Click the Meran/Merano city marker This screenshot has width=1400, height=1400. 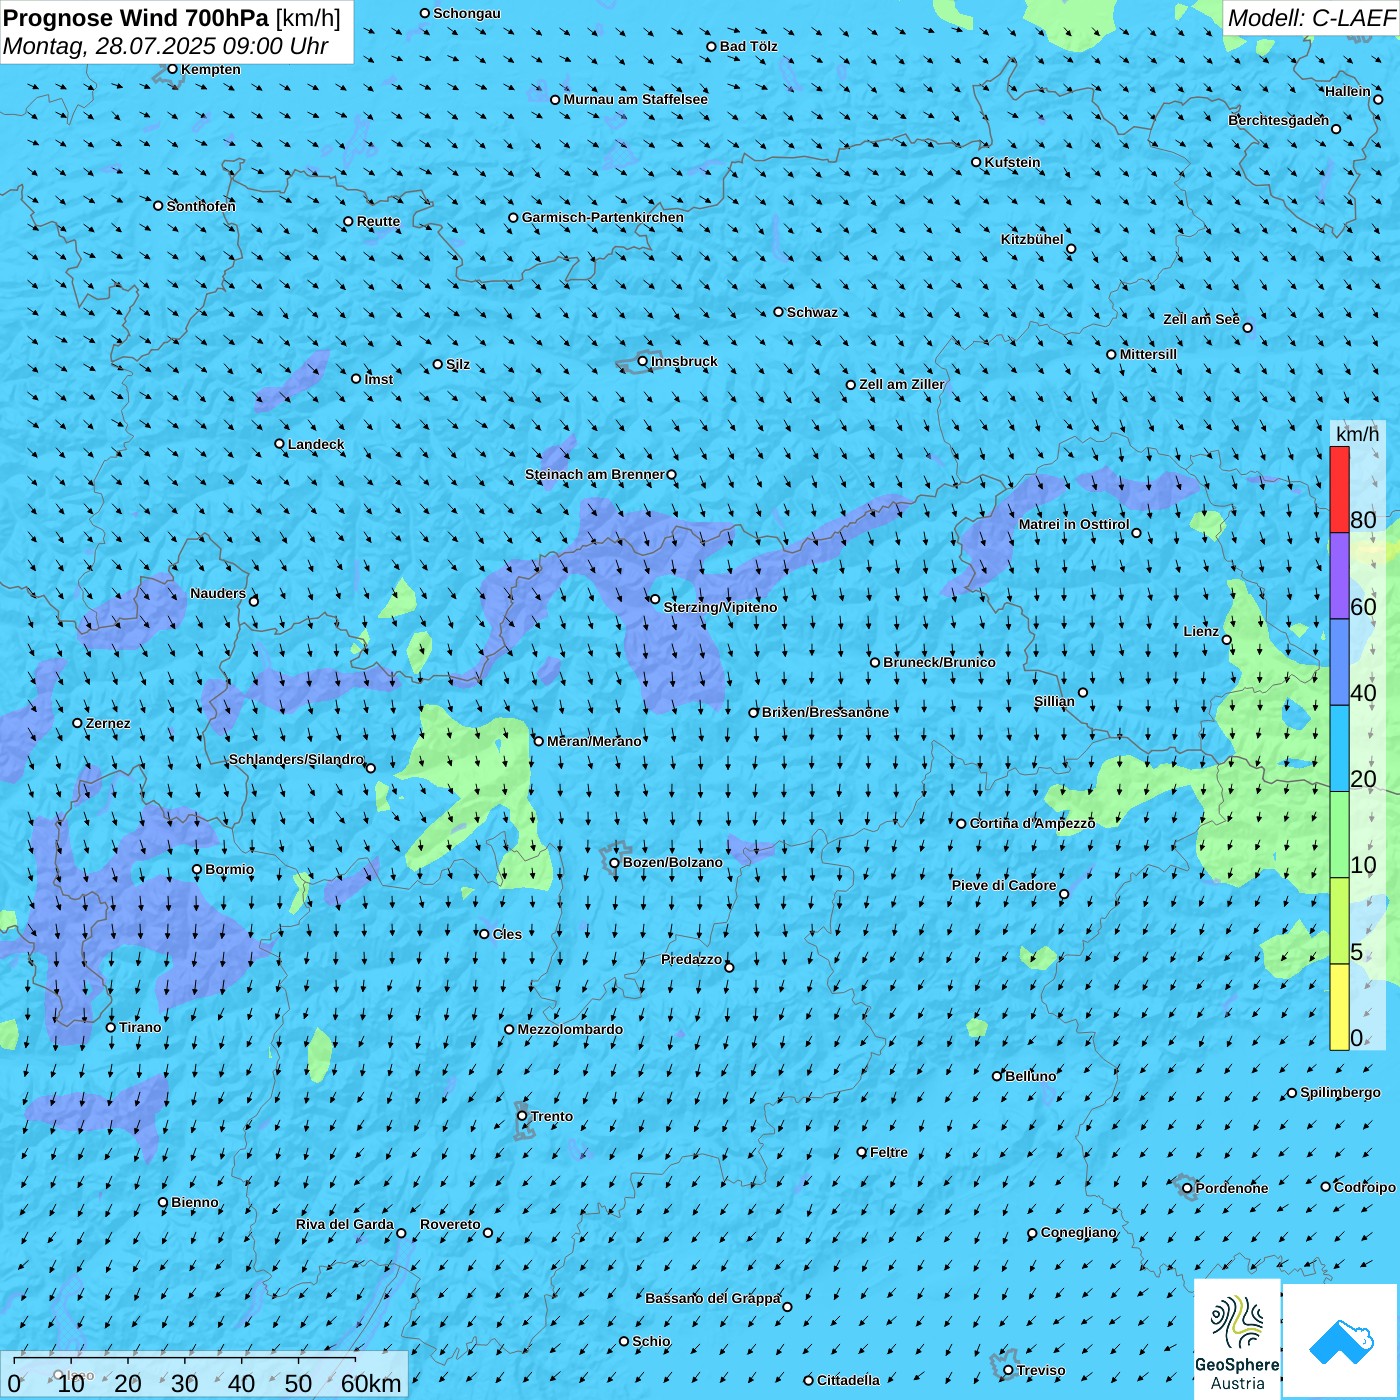[x=538, y=741]
